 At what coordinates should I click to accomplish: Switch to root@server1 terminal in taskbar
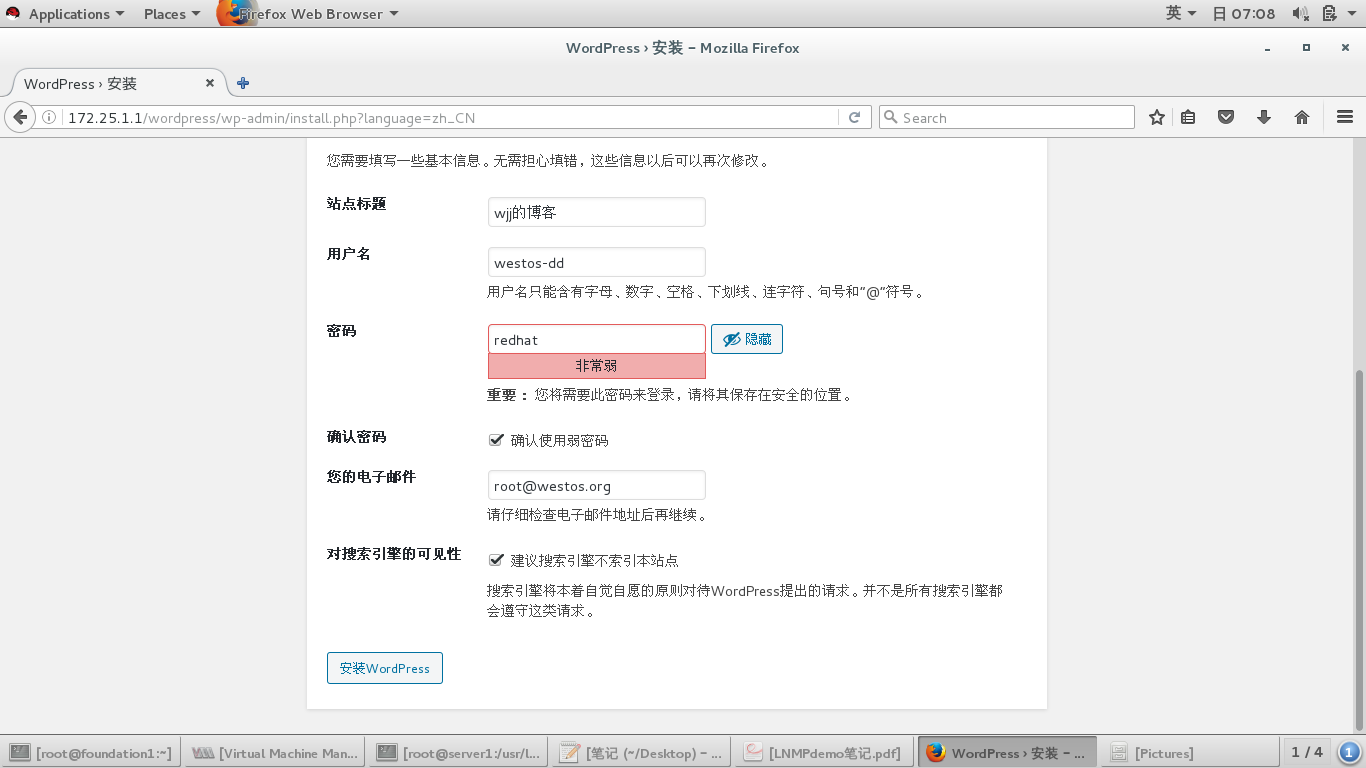coord(459,753)
